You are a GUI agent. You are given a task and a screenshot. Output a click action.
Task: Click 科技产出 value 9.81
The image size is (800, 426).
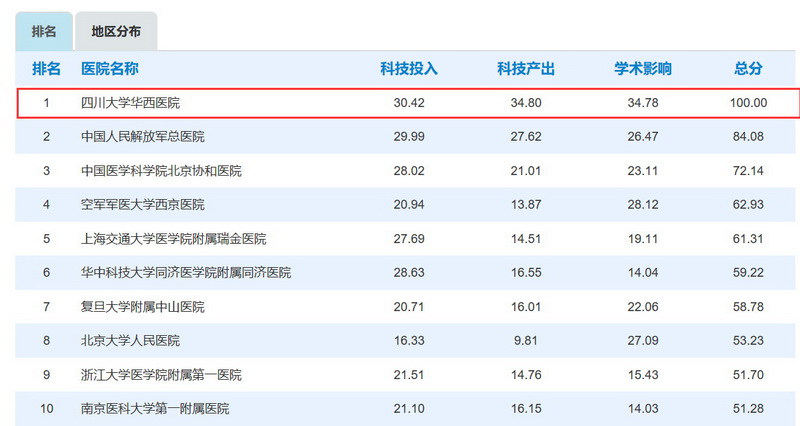(x=526, y=340)
